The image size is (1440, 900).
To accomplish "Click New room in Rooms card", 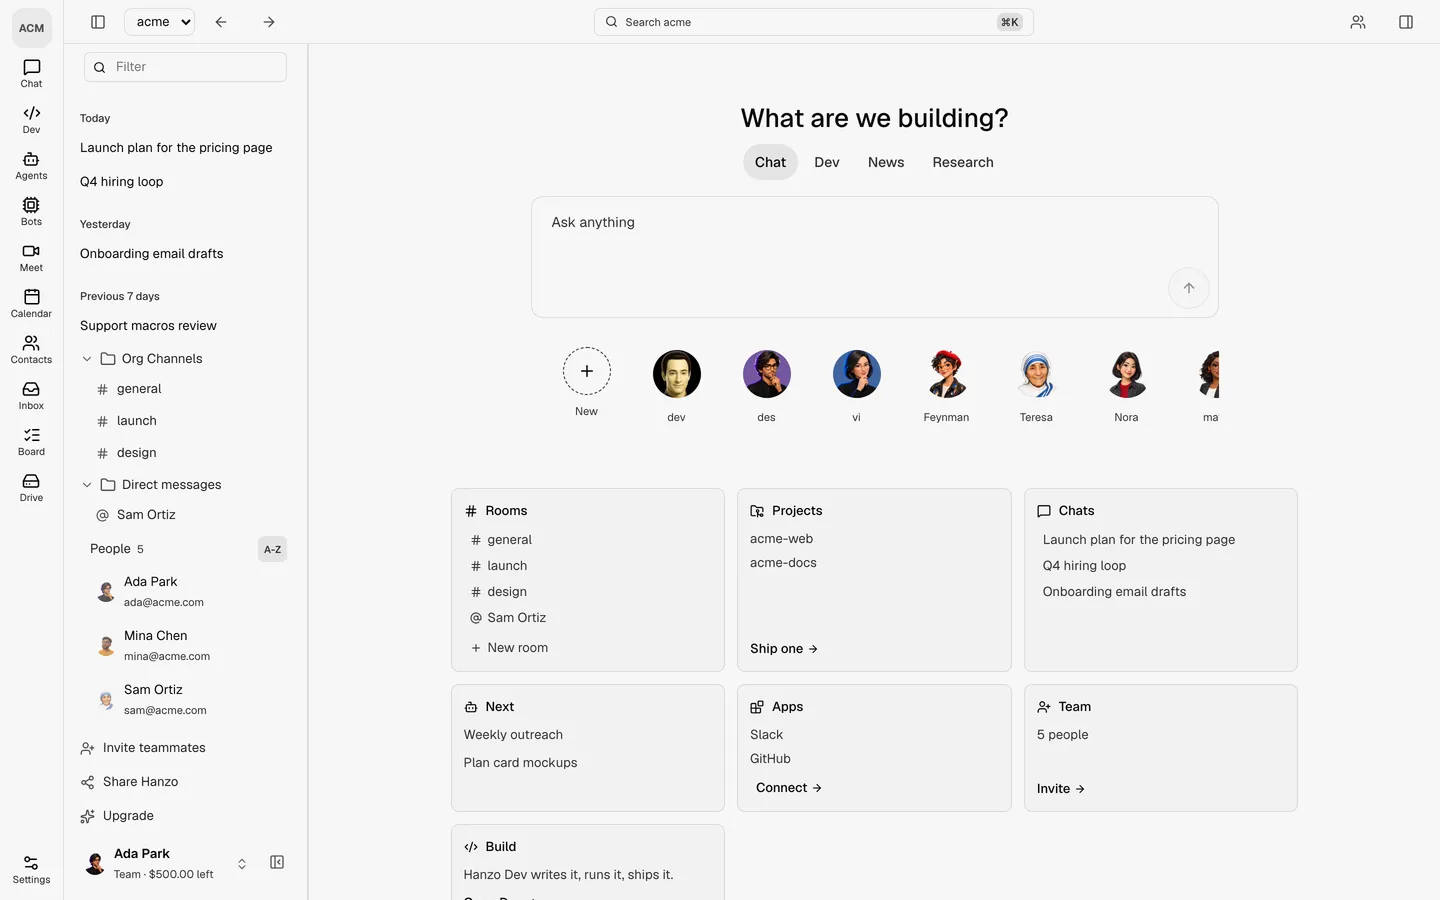I will tap(509, 648).
